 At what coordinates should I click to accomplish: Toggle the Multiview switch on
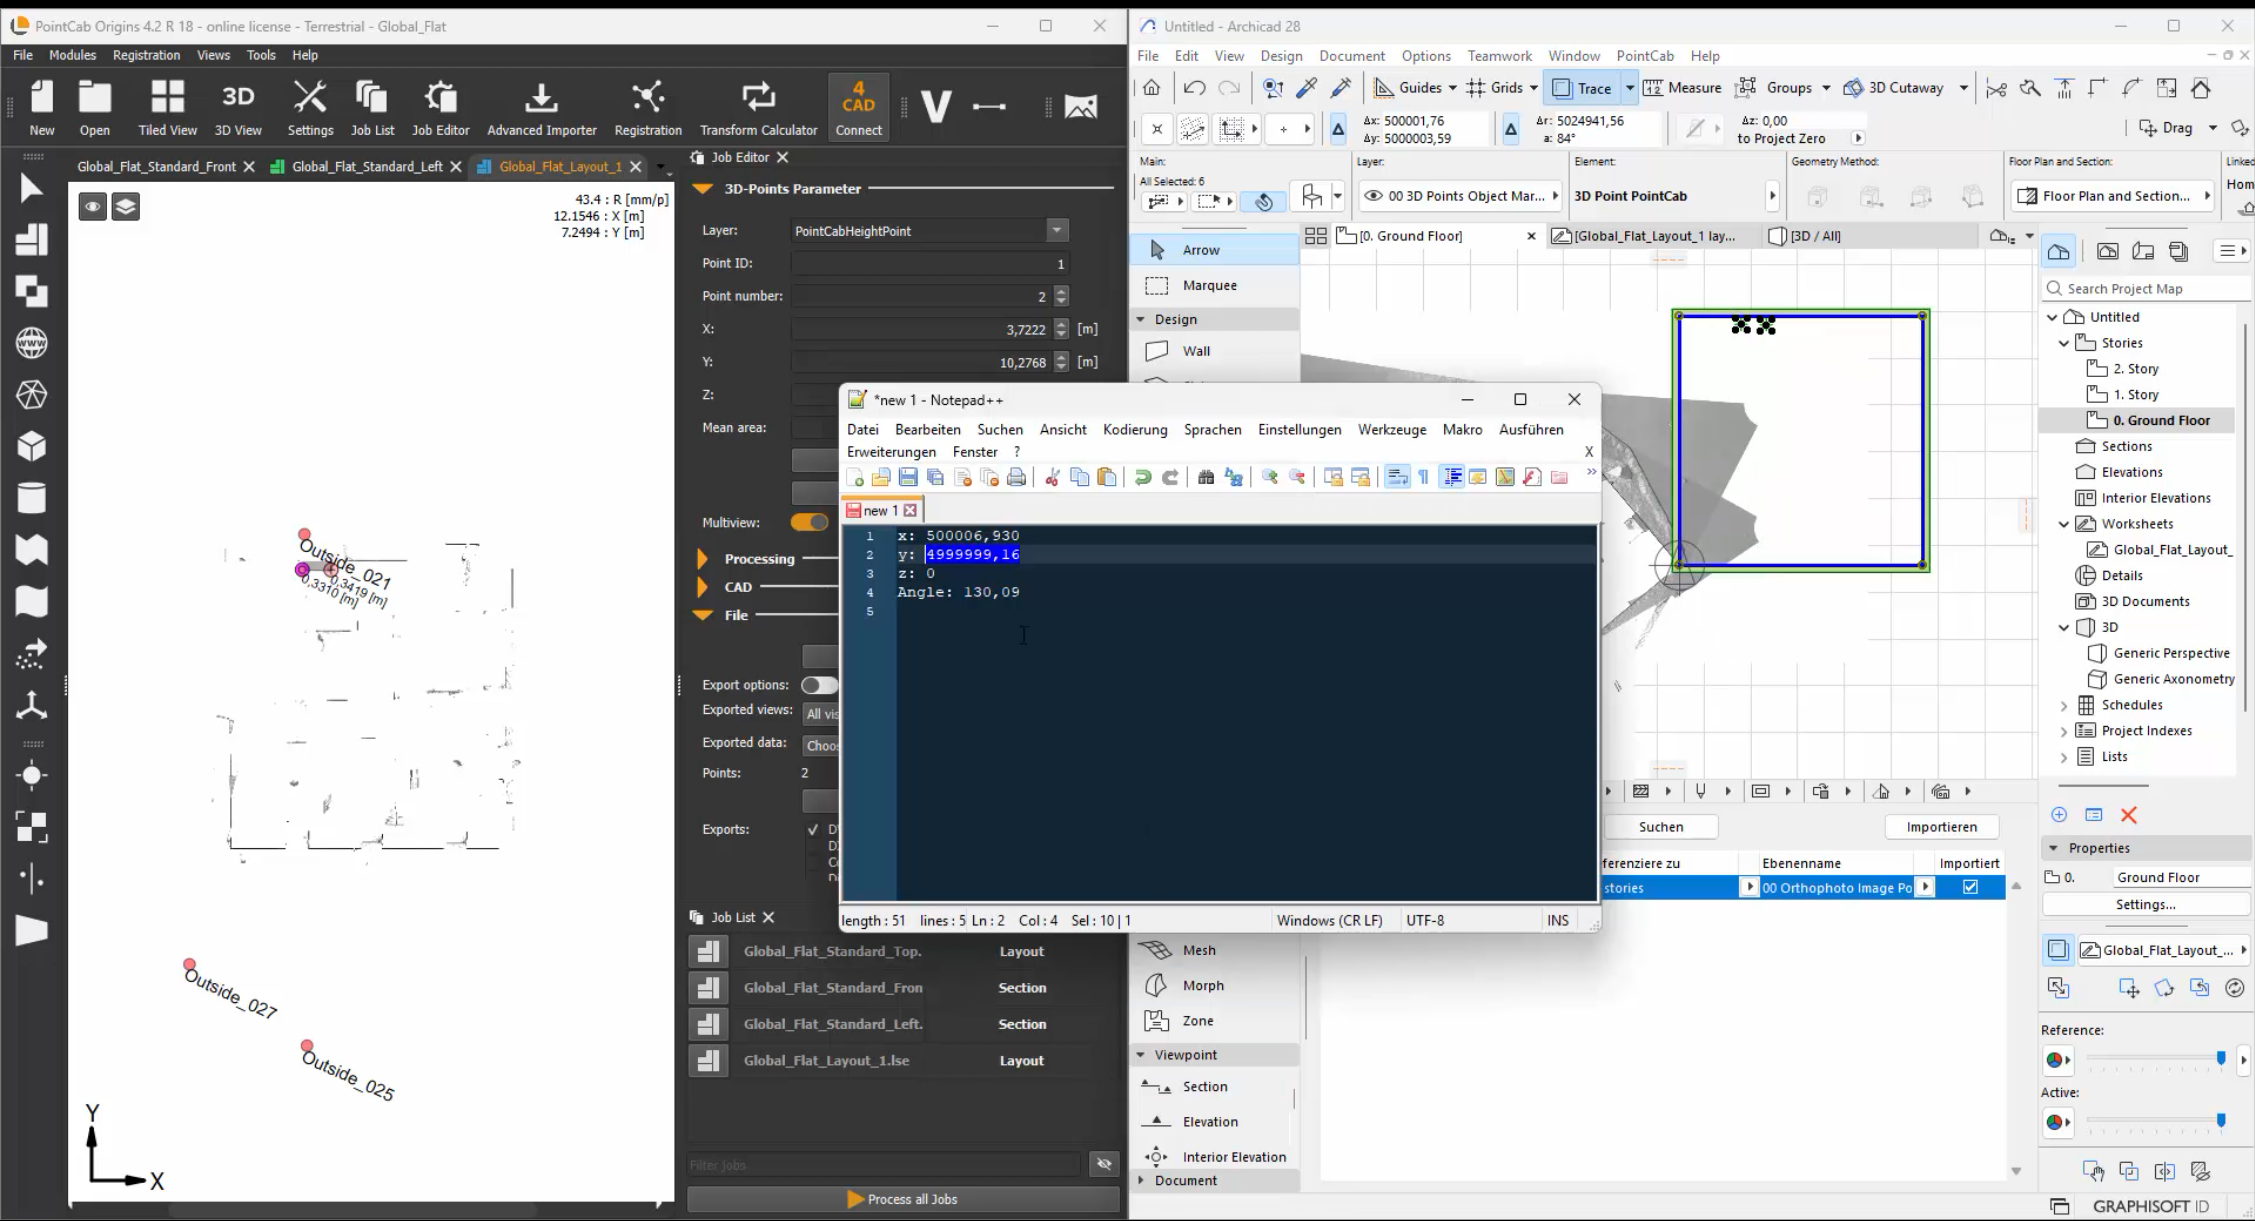click(x=809, y=522)
